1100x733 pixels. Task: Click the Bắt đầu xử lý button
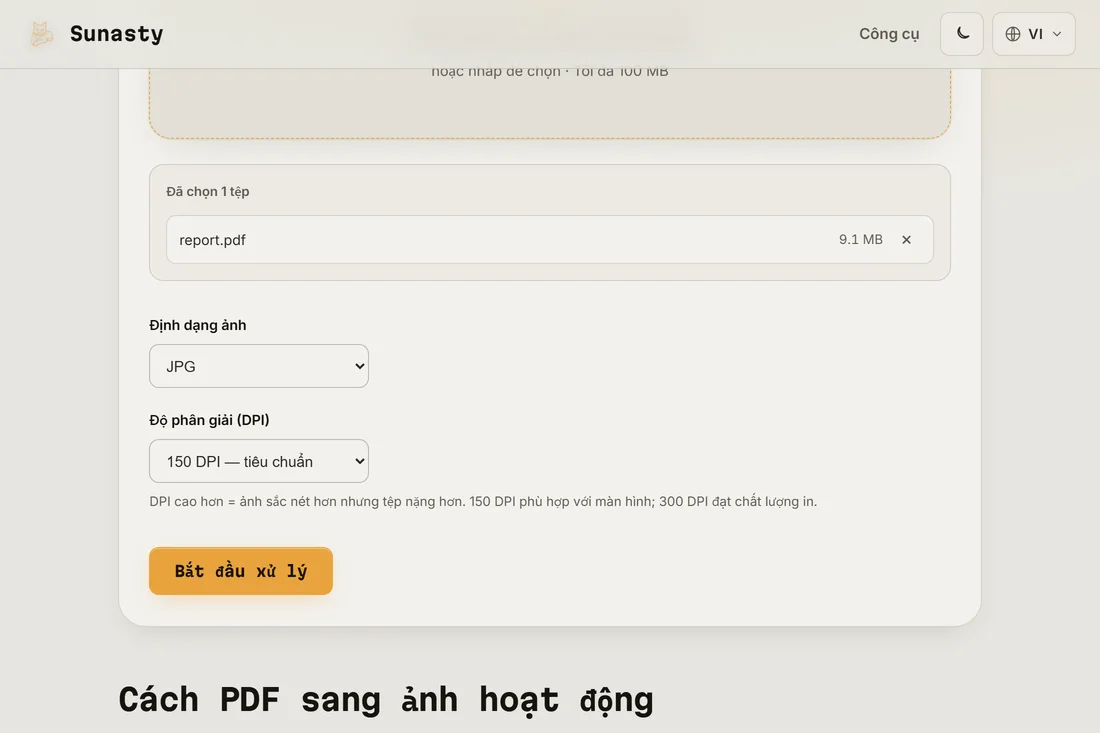[x=241, y=571]
